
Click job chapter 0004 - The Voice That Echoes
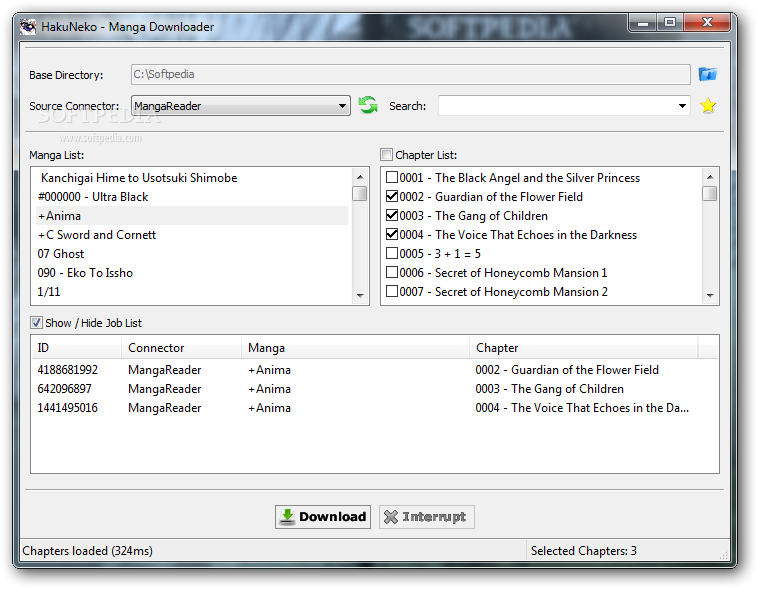582,408
